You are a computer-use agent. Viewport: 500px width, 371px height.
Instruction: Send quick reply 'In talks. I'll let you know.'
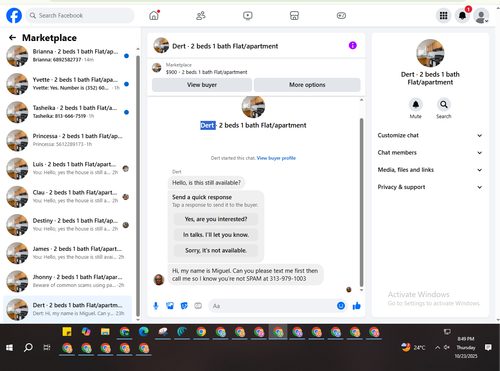216,235
